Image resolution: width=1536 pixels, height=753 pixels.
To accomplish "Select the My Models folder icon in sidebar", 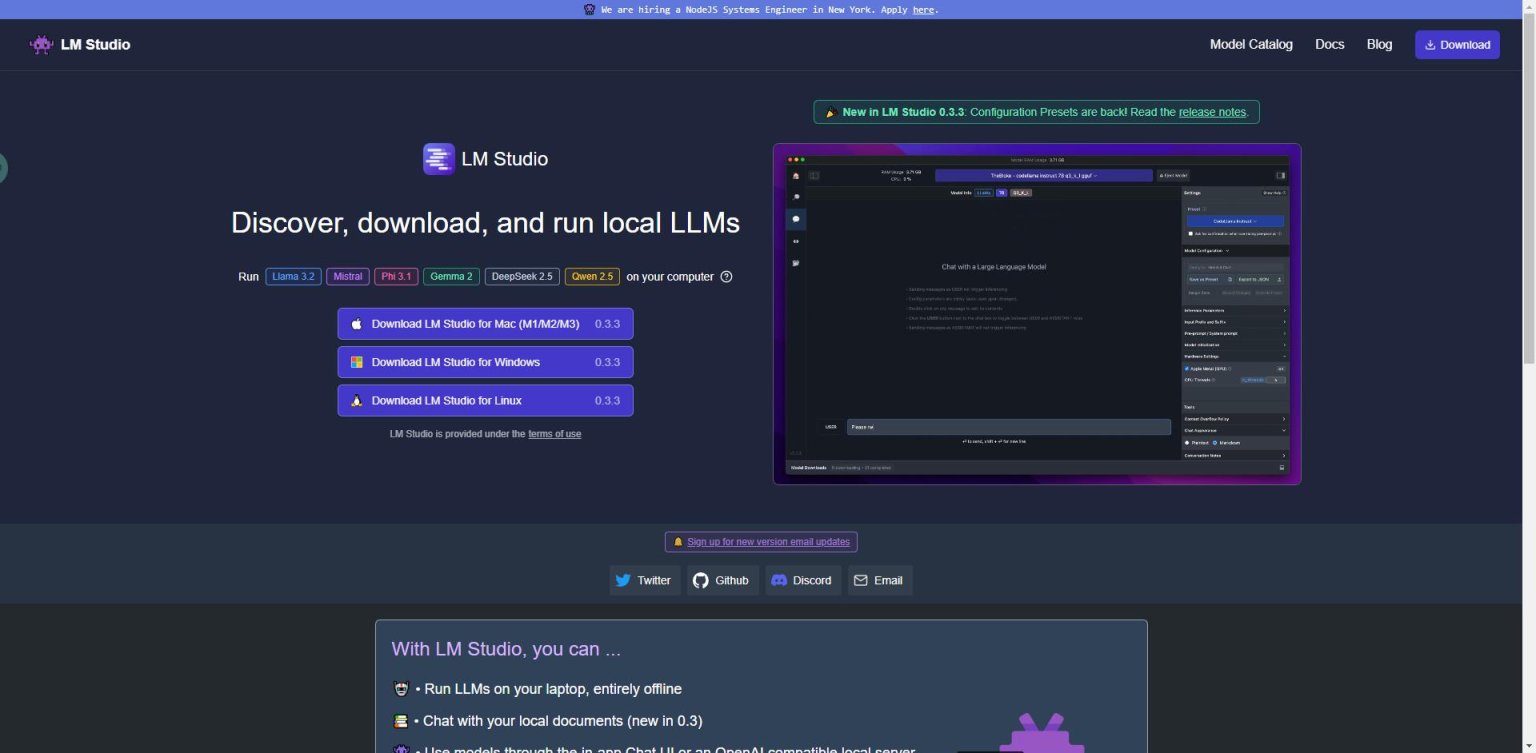I will pyautogui.click(x=796, y=262).
